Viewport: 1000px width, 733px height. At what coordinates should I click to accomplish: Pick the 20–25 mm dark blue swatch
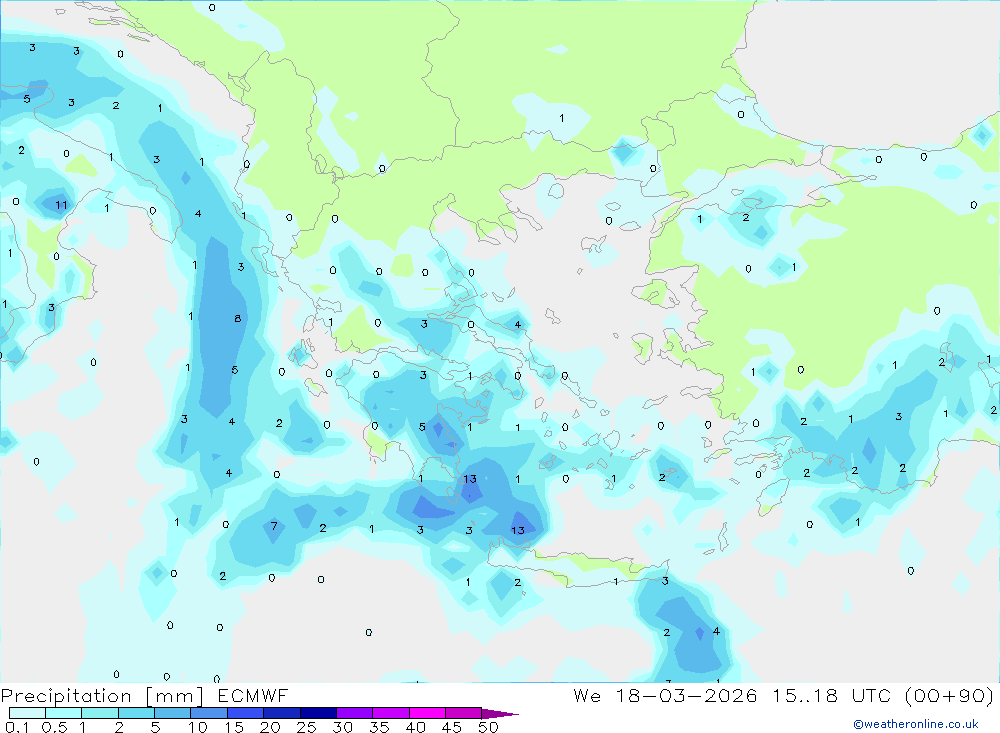[281, 713]
